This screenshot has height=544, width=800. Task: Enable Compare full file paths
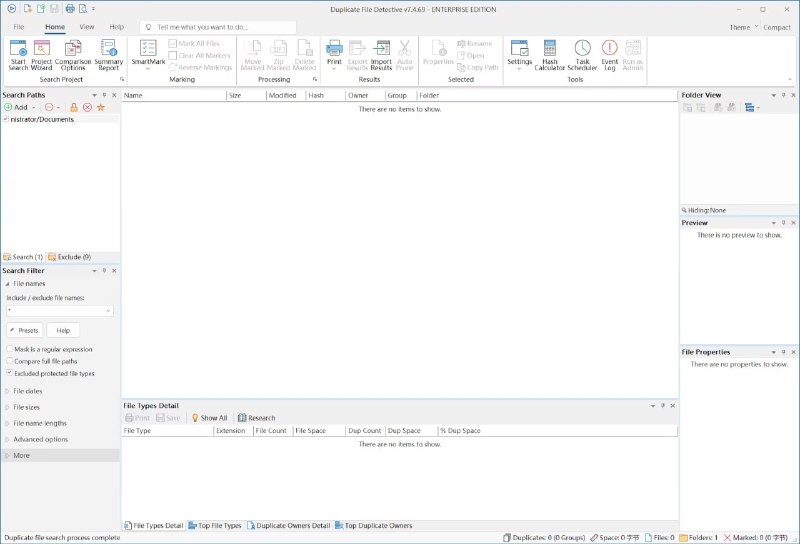(x=9, y=361)
